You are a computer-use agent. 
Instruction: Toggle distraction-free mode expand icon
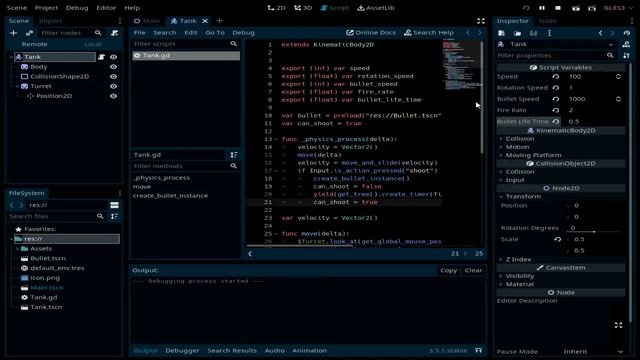click(x=481, y=21)
